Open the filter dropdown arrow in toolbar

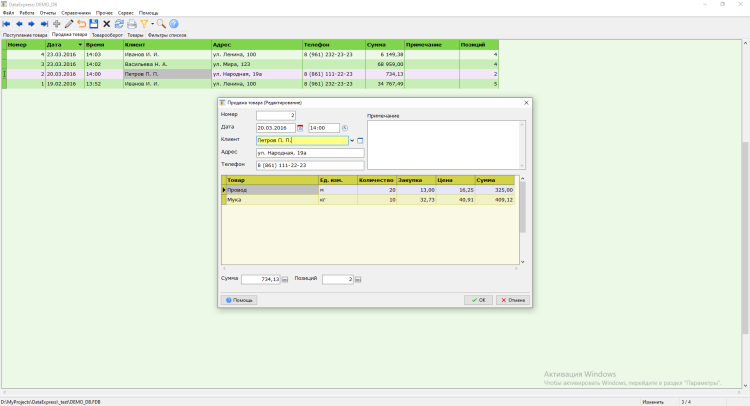[x=153, y=24]
